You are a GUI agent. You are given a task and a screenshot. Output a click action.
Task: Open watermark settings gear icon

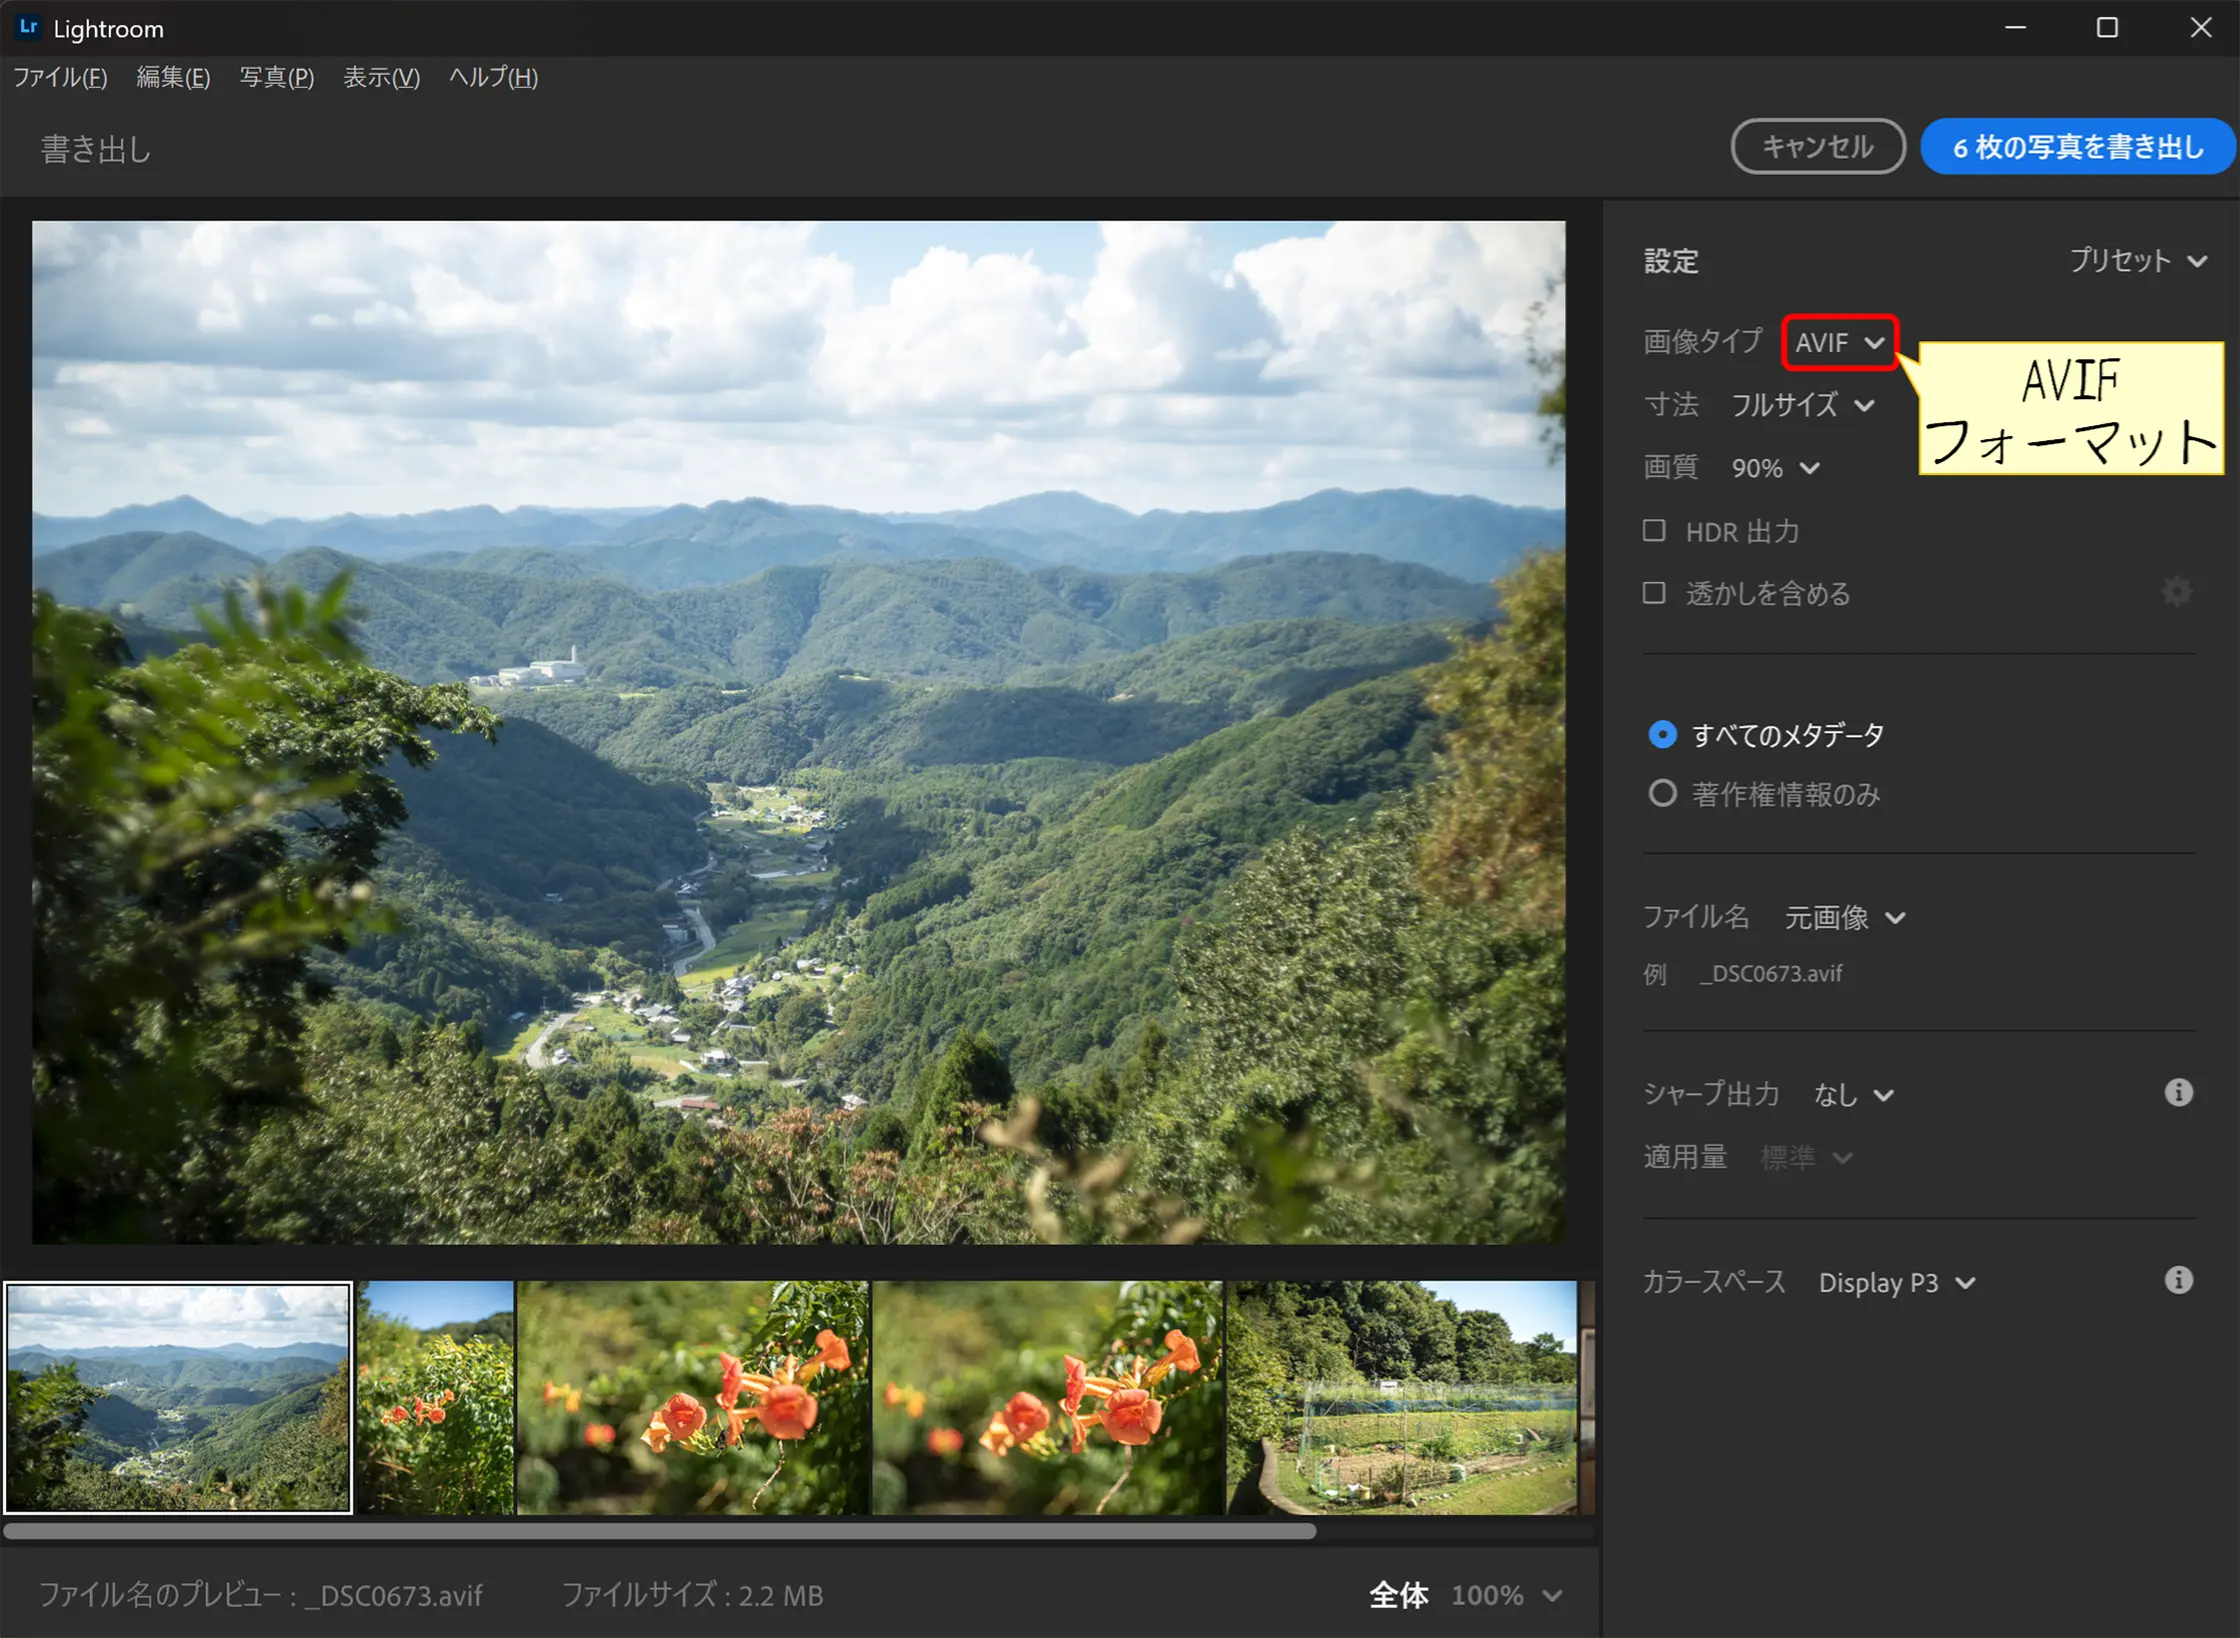point(2177,591)
